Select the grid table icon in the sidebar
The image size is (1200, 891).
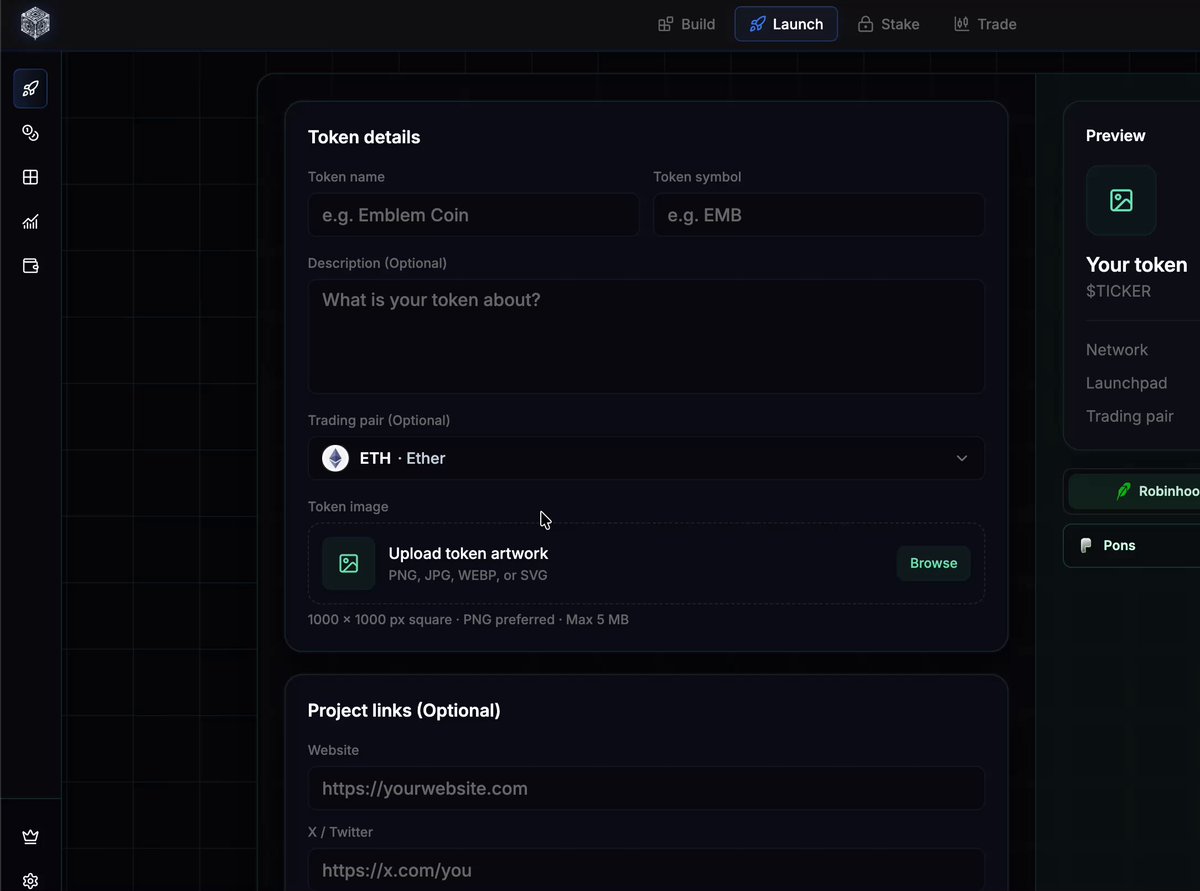[x=30, y=177]
